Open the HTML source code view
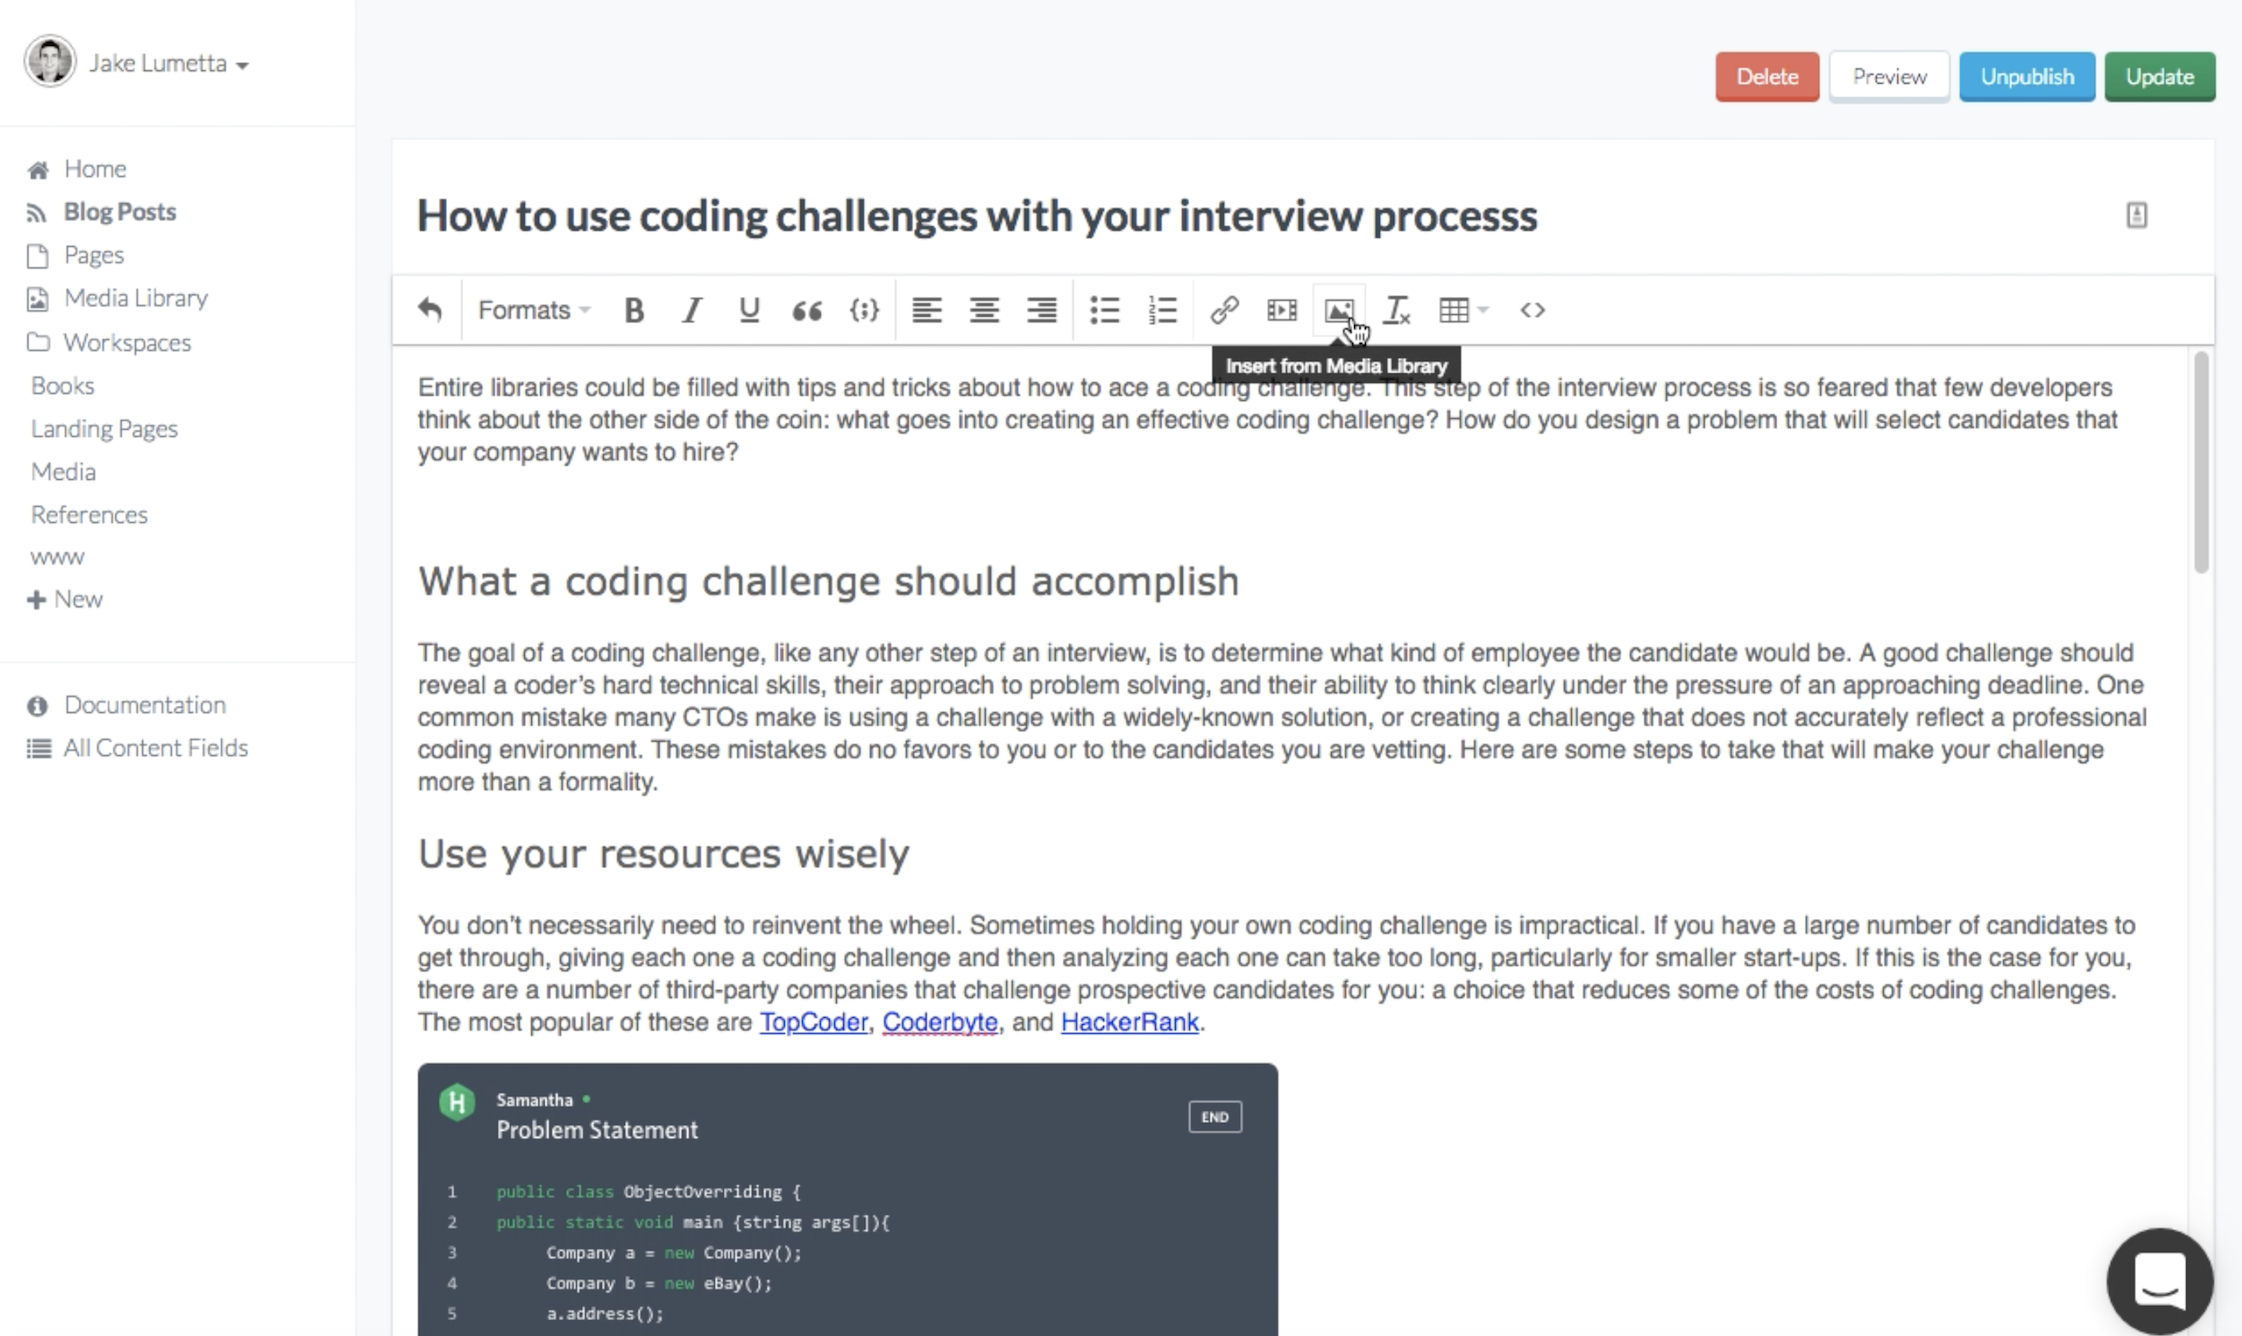2242x1336 pixels. pos(1532,310)
